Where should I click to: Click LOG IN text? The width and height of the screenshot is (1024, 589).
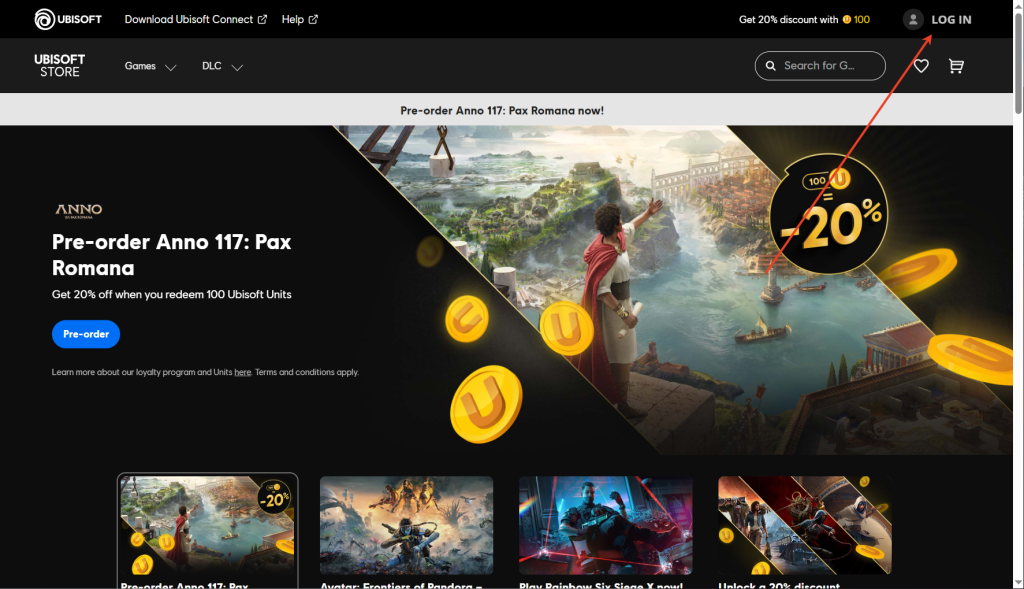[x=951, y=19]
